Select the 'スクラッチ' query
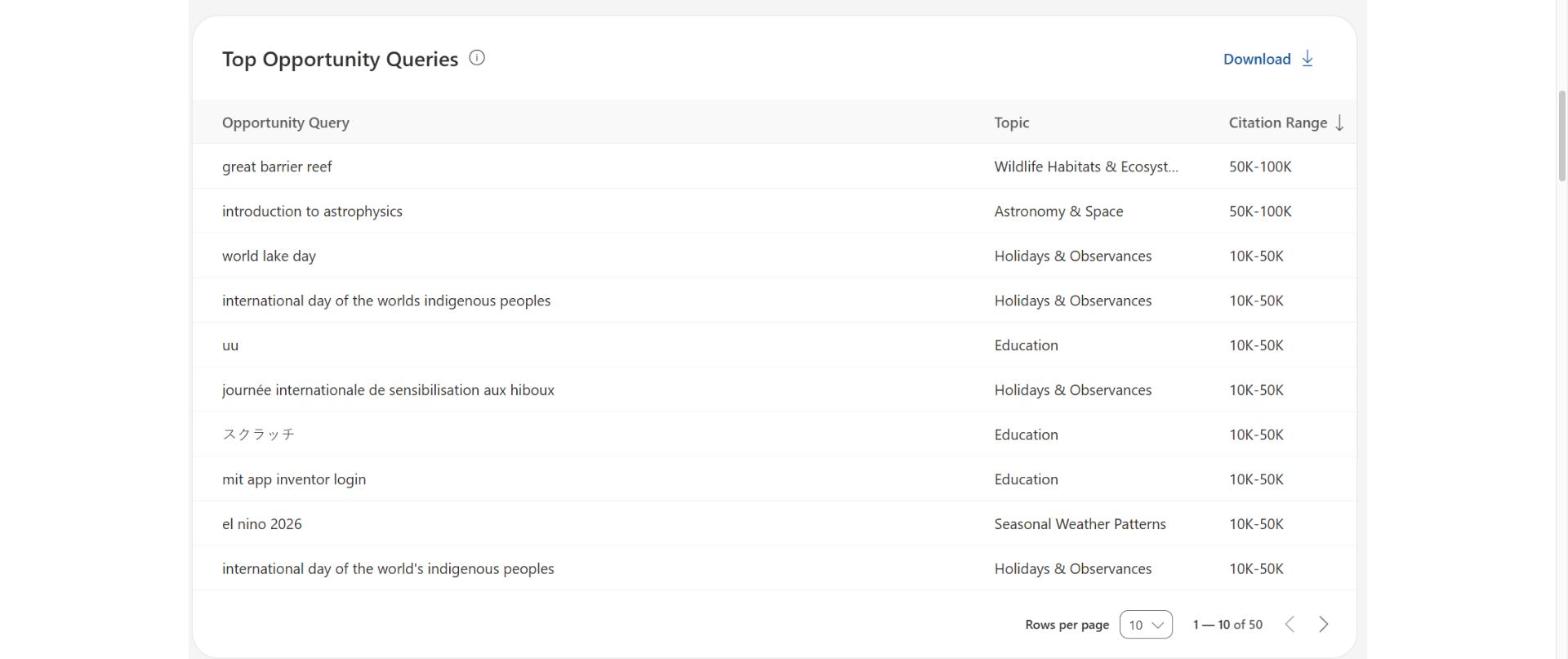Viewport: 1568px width, 659px height. pos(258,434)
